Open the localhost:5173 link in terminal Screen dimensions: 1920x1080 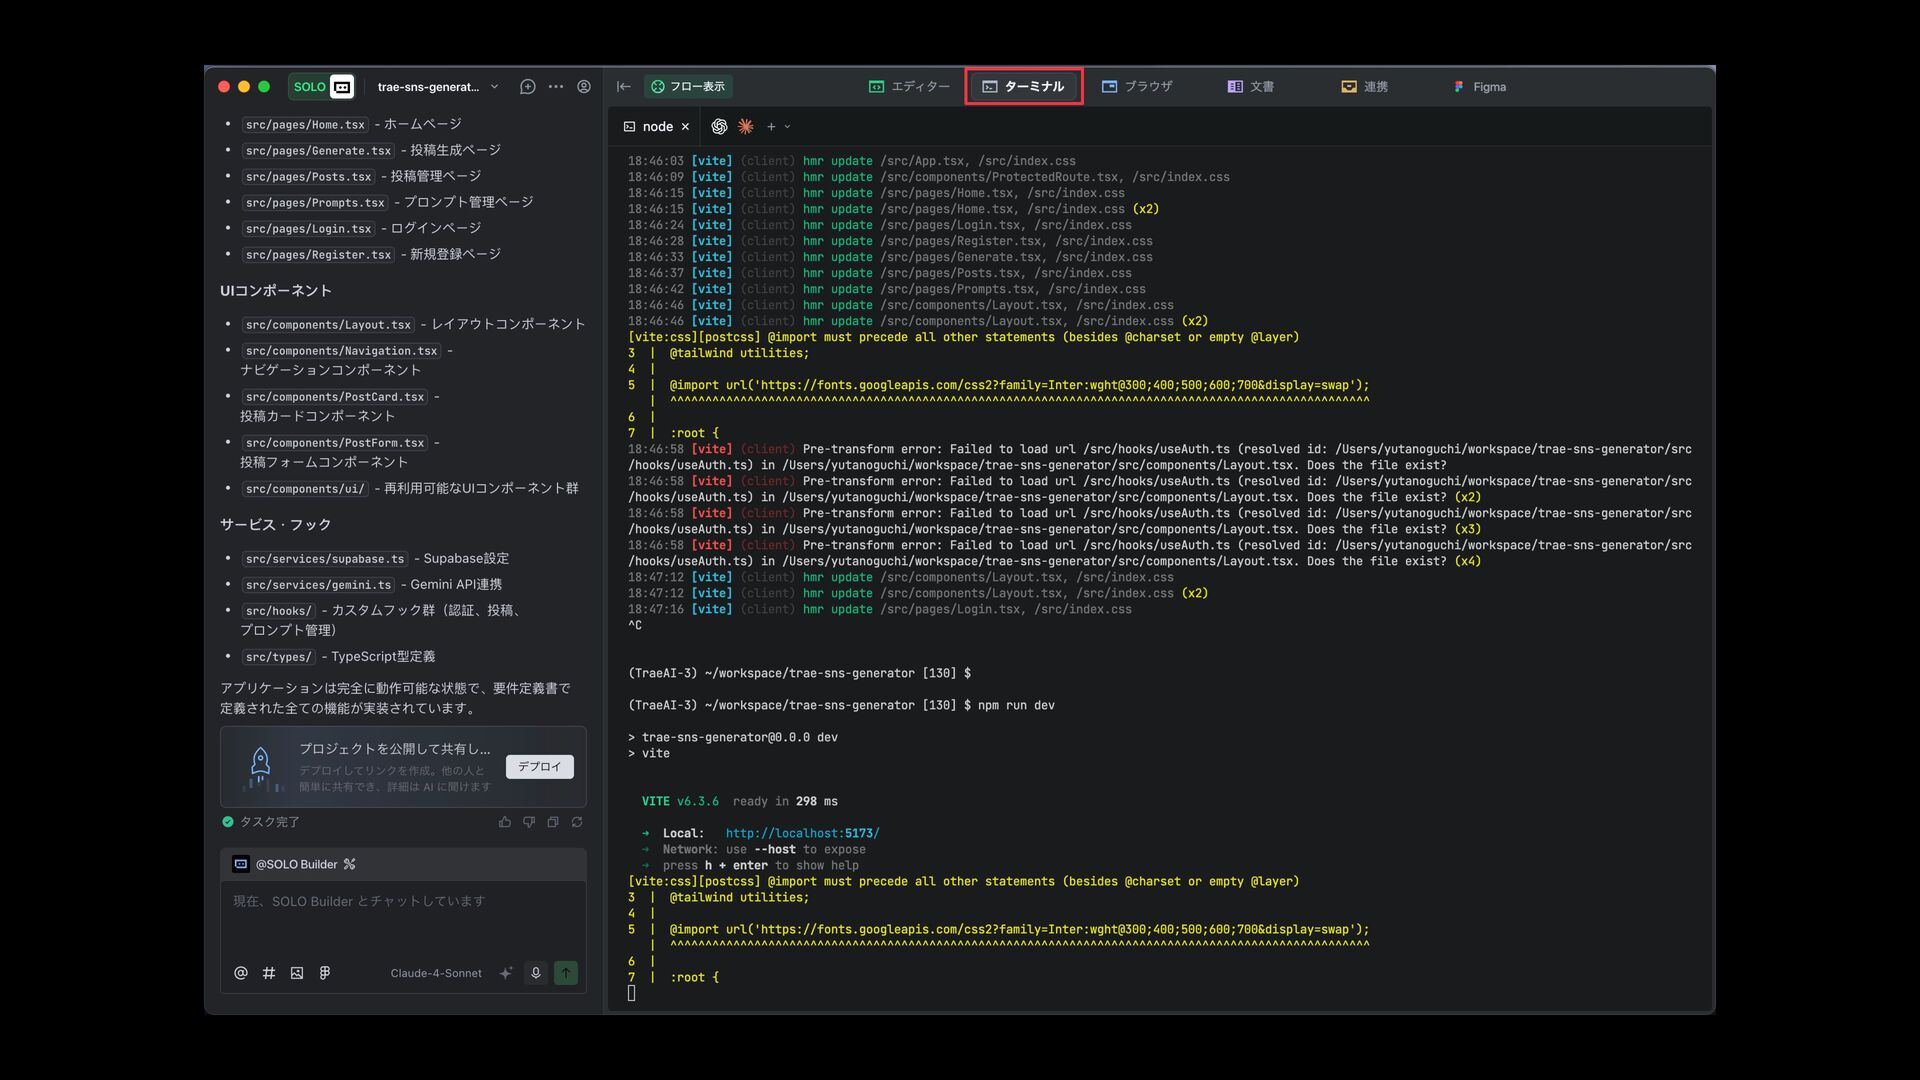coord(802,833)
